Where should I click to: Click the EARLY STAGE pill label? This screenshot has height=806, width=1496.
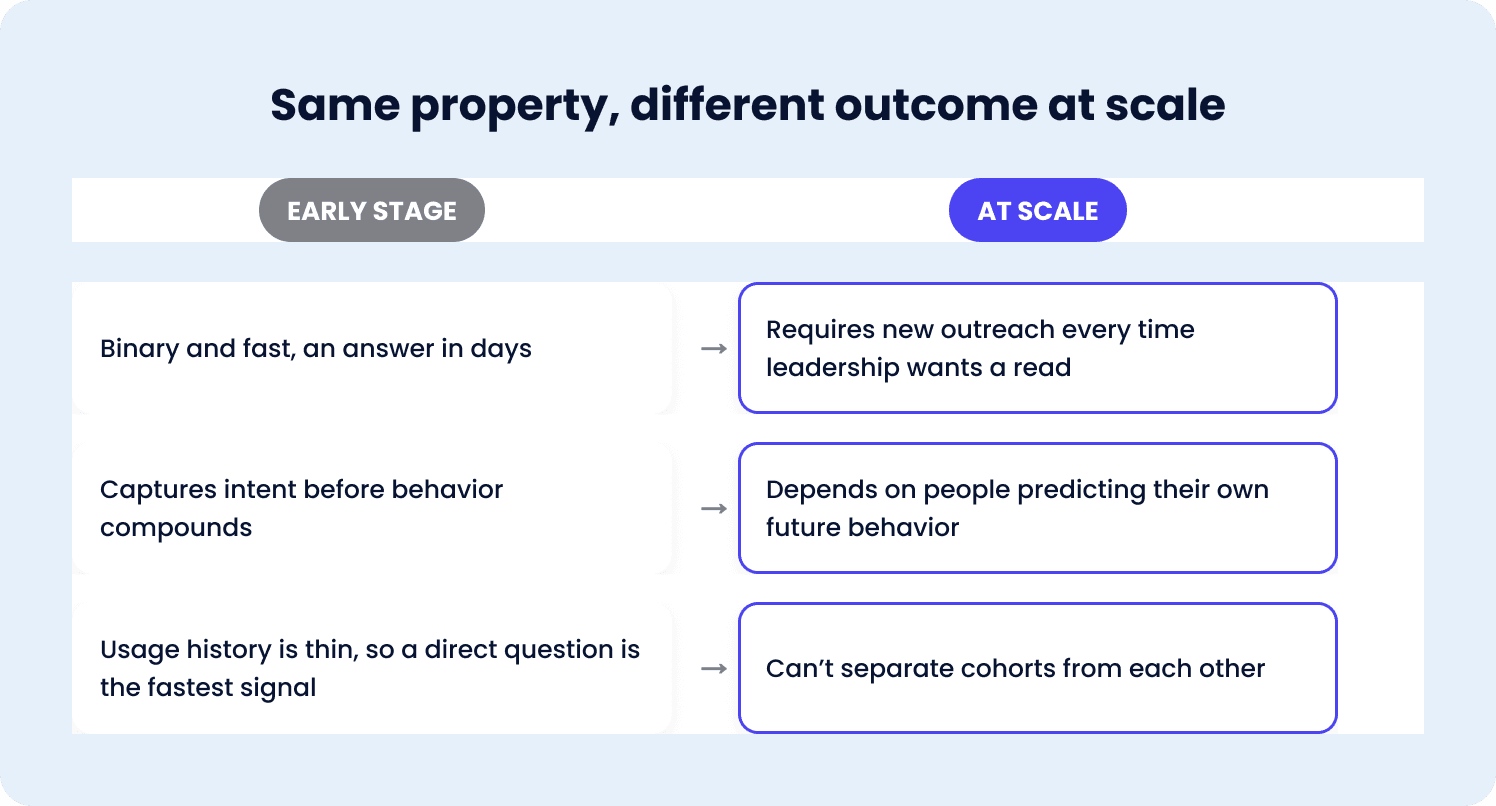[x=372, y=210]
